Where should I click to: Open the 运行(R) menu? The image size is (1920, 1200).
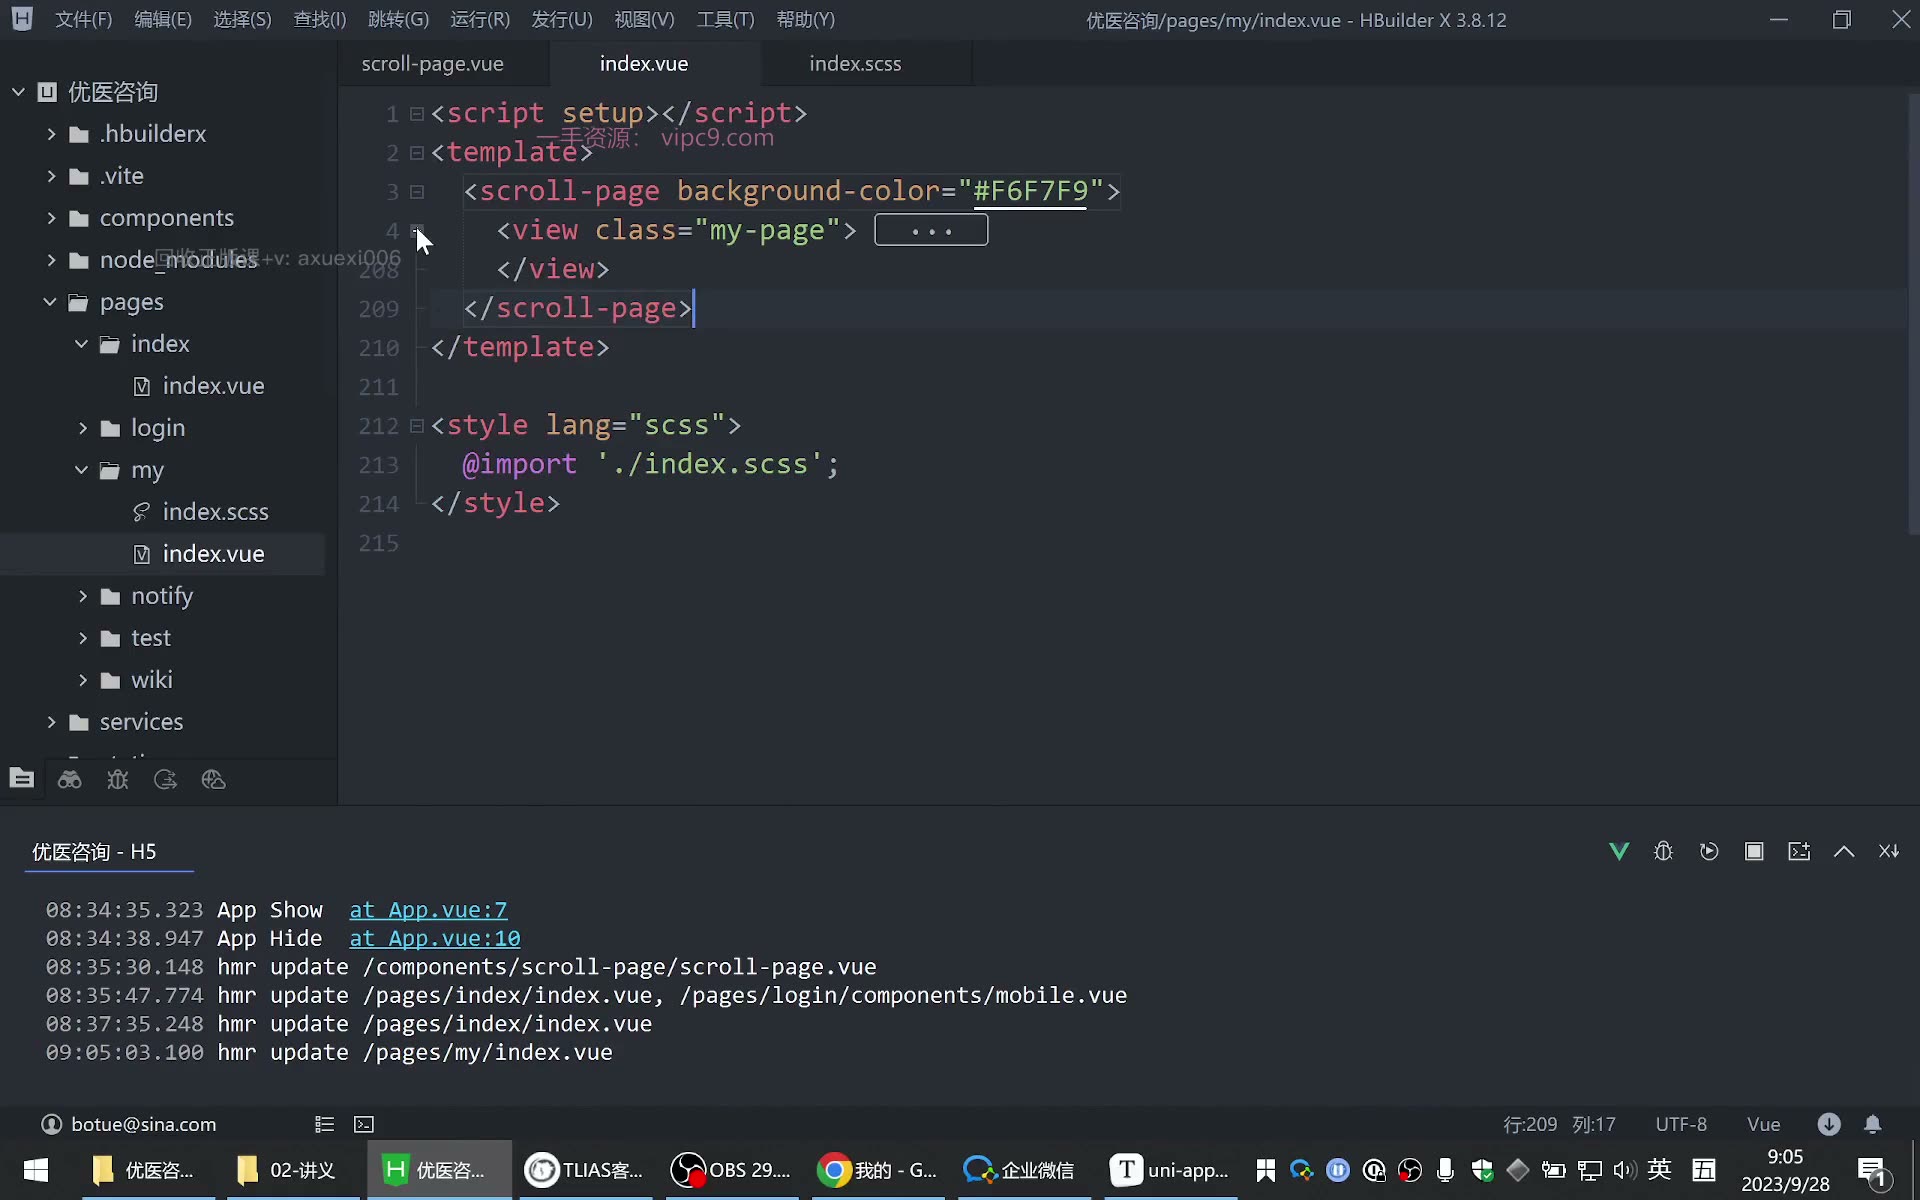480,20
